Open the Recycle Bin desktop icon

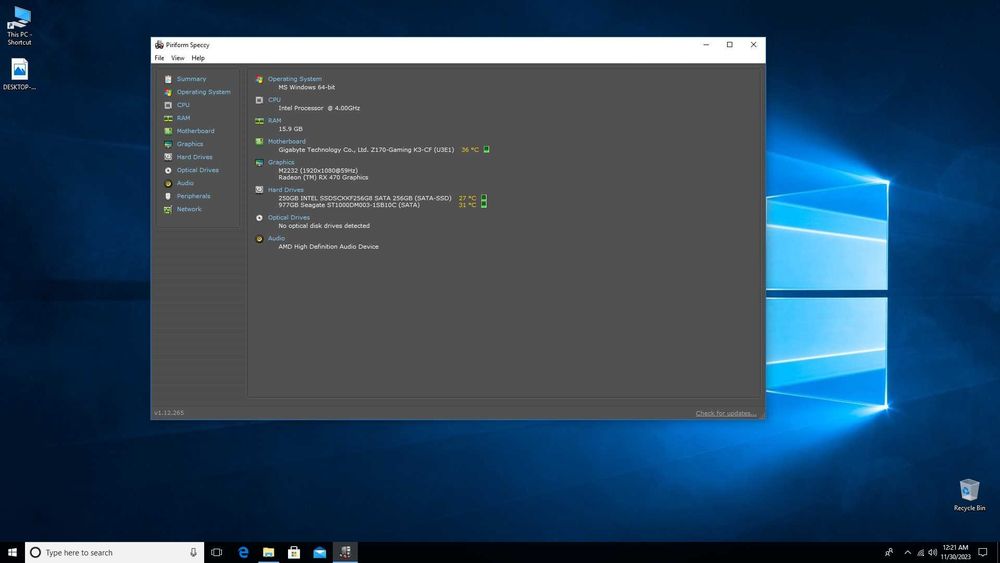(x=969, y=495)
